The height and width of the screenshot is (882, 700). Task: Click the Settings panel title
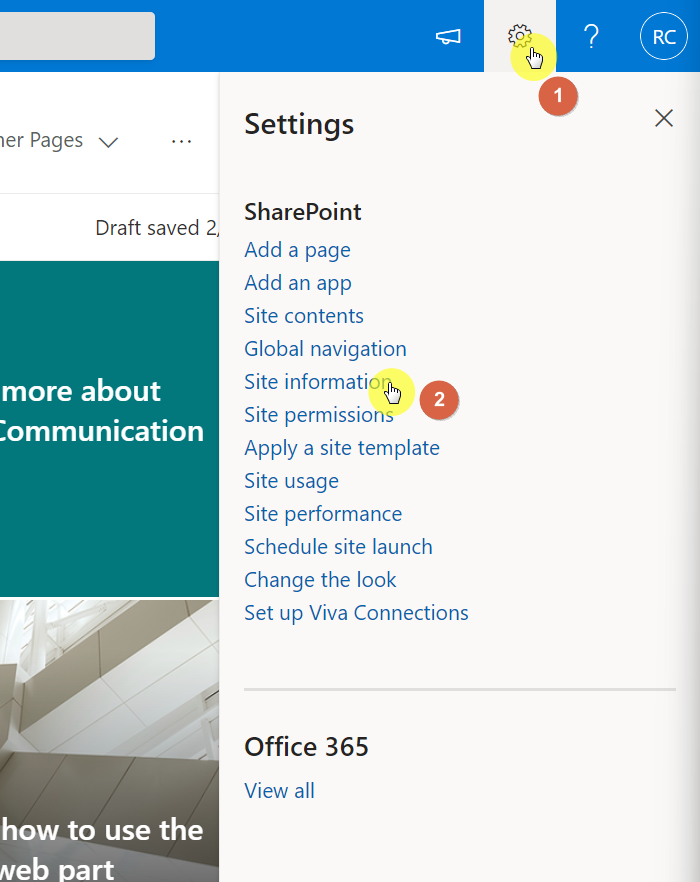pyautogui.click(x=299, y=124)
